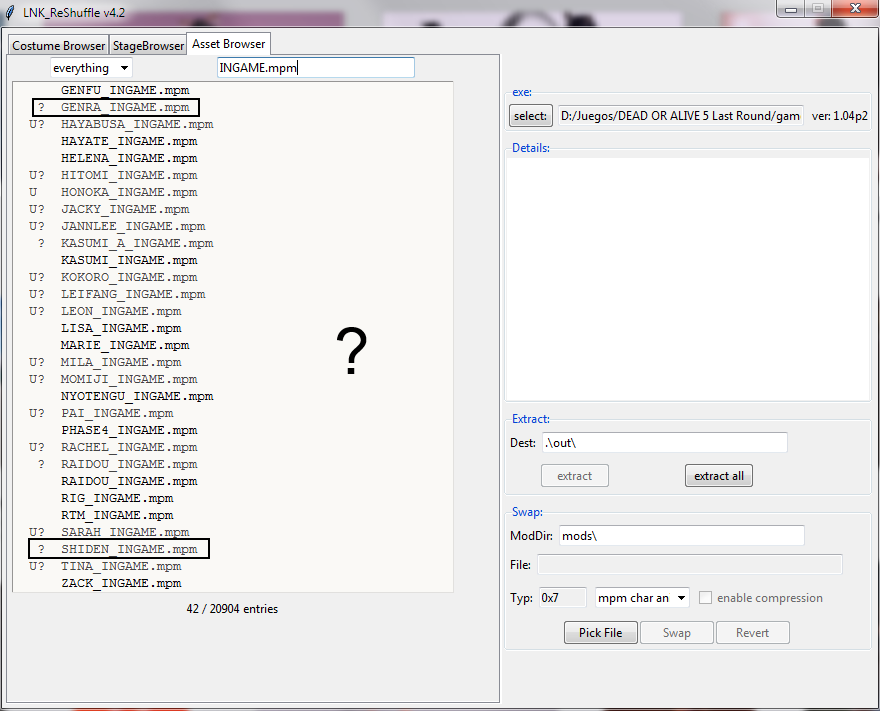Click the INGAME.mpm search field
Viewport: 880px width, 711px height.
(x=315, y=68)
